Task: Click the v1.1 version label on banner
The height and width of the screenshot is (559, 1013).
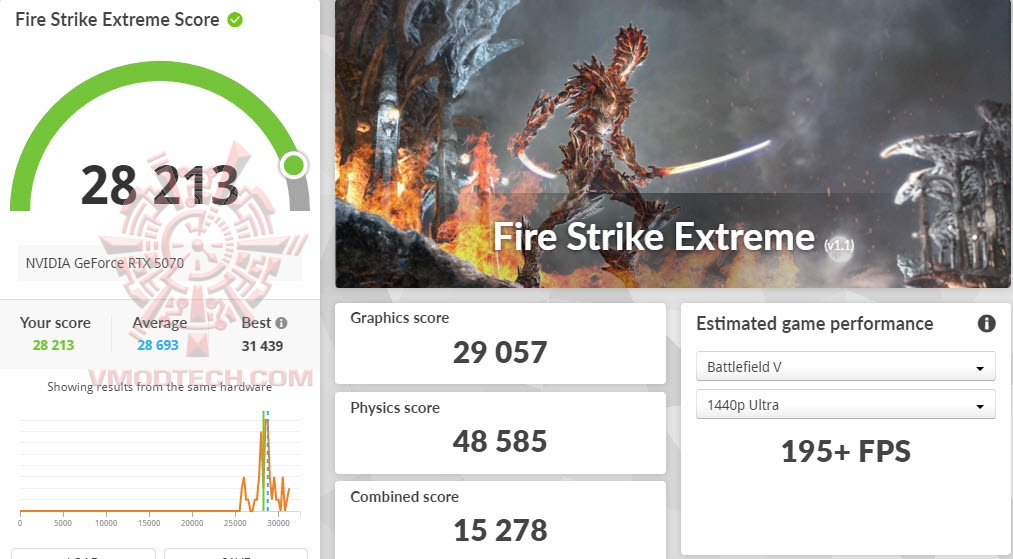Action: pos(839,245)
